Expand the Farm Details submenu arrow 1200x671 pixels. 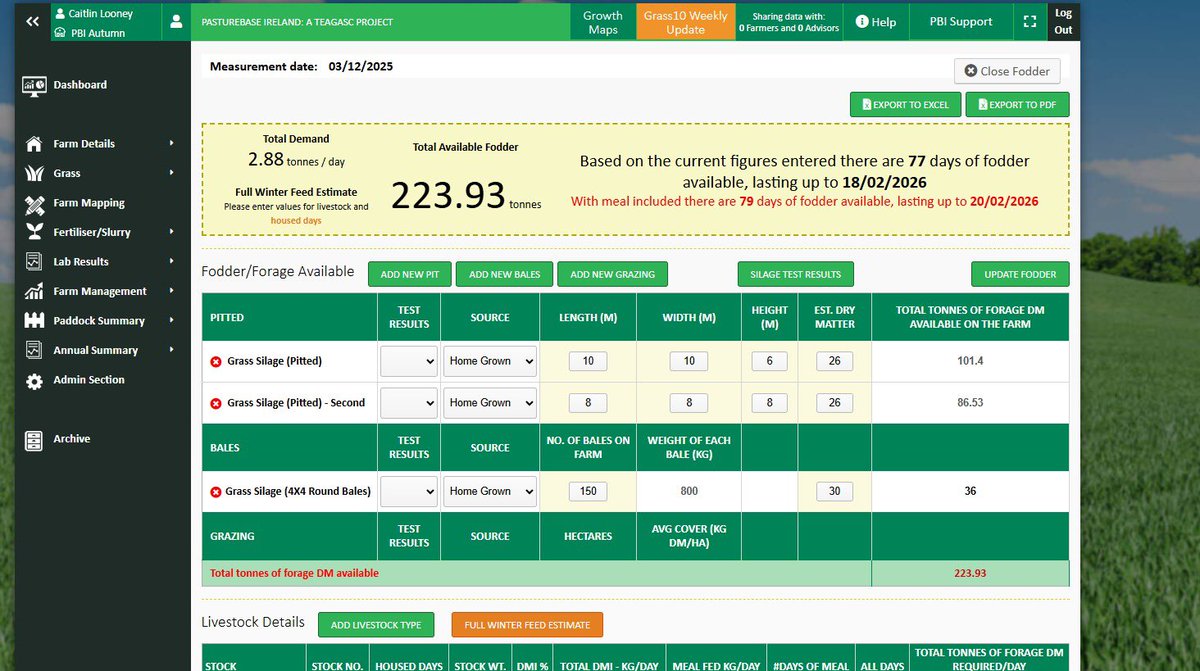pos(171,143)
